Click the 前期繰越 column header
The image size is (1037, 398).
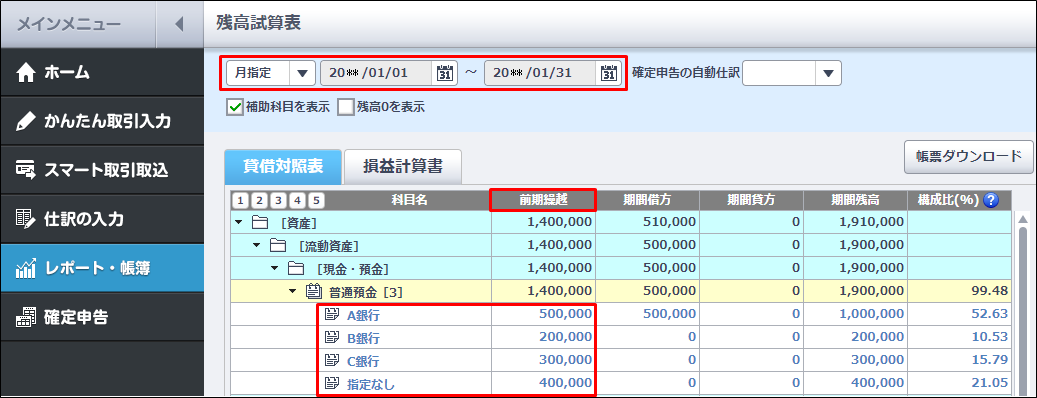click(x=543, y=200)
